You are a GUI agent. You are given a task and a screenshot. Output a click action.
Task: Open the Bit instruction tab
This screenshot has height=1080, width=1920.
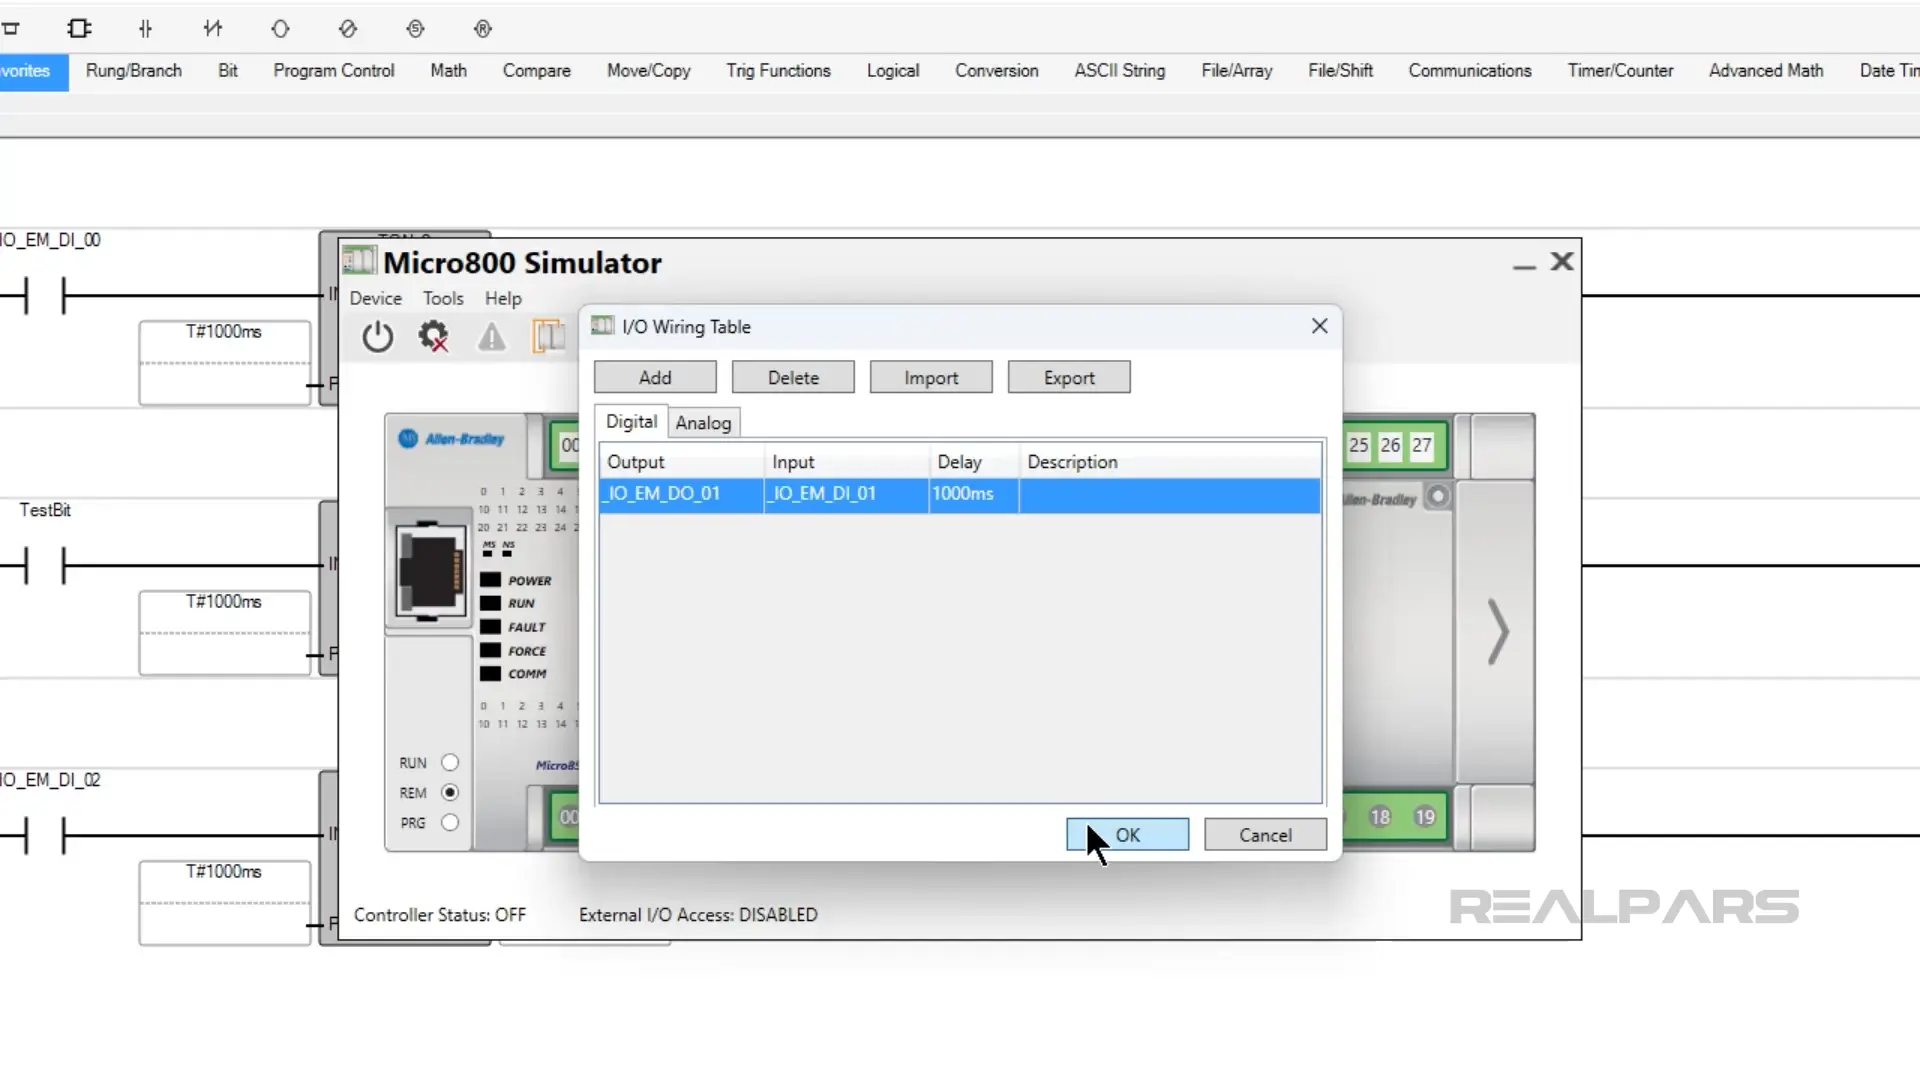pyautogui.click(x=228, y=71)
